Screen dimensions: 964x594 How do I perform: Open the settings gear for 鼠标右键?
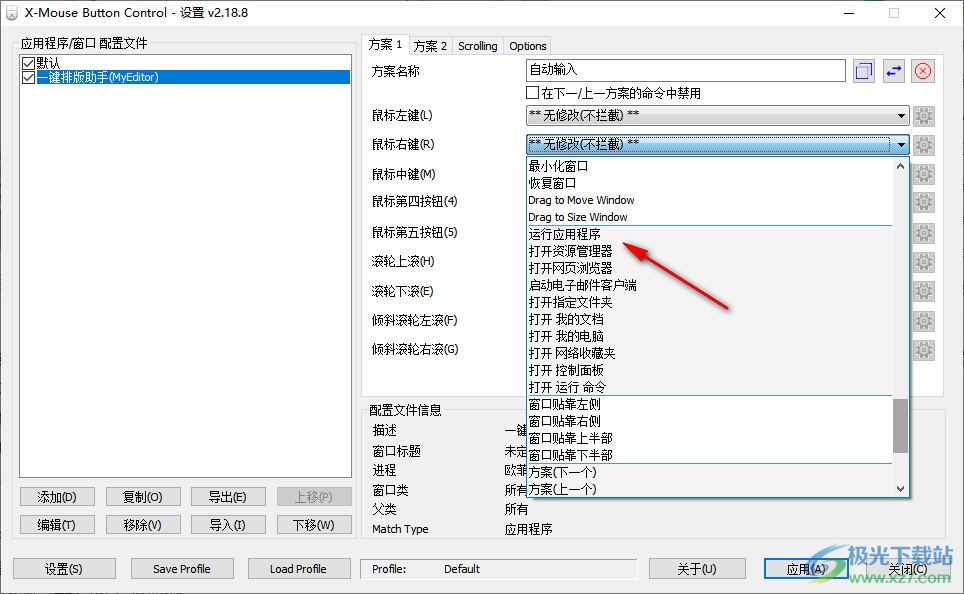click(x=923, y=145)
